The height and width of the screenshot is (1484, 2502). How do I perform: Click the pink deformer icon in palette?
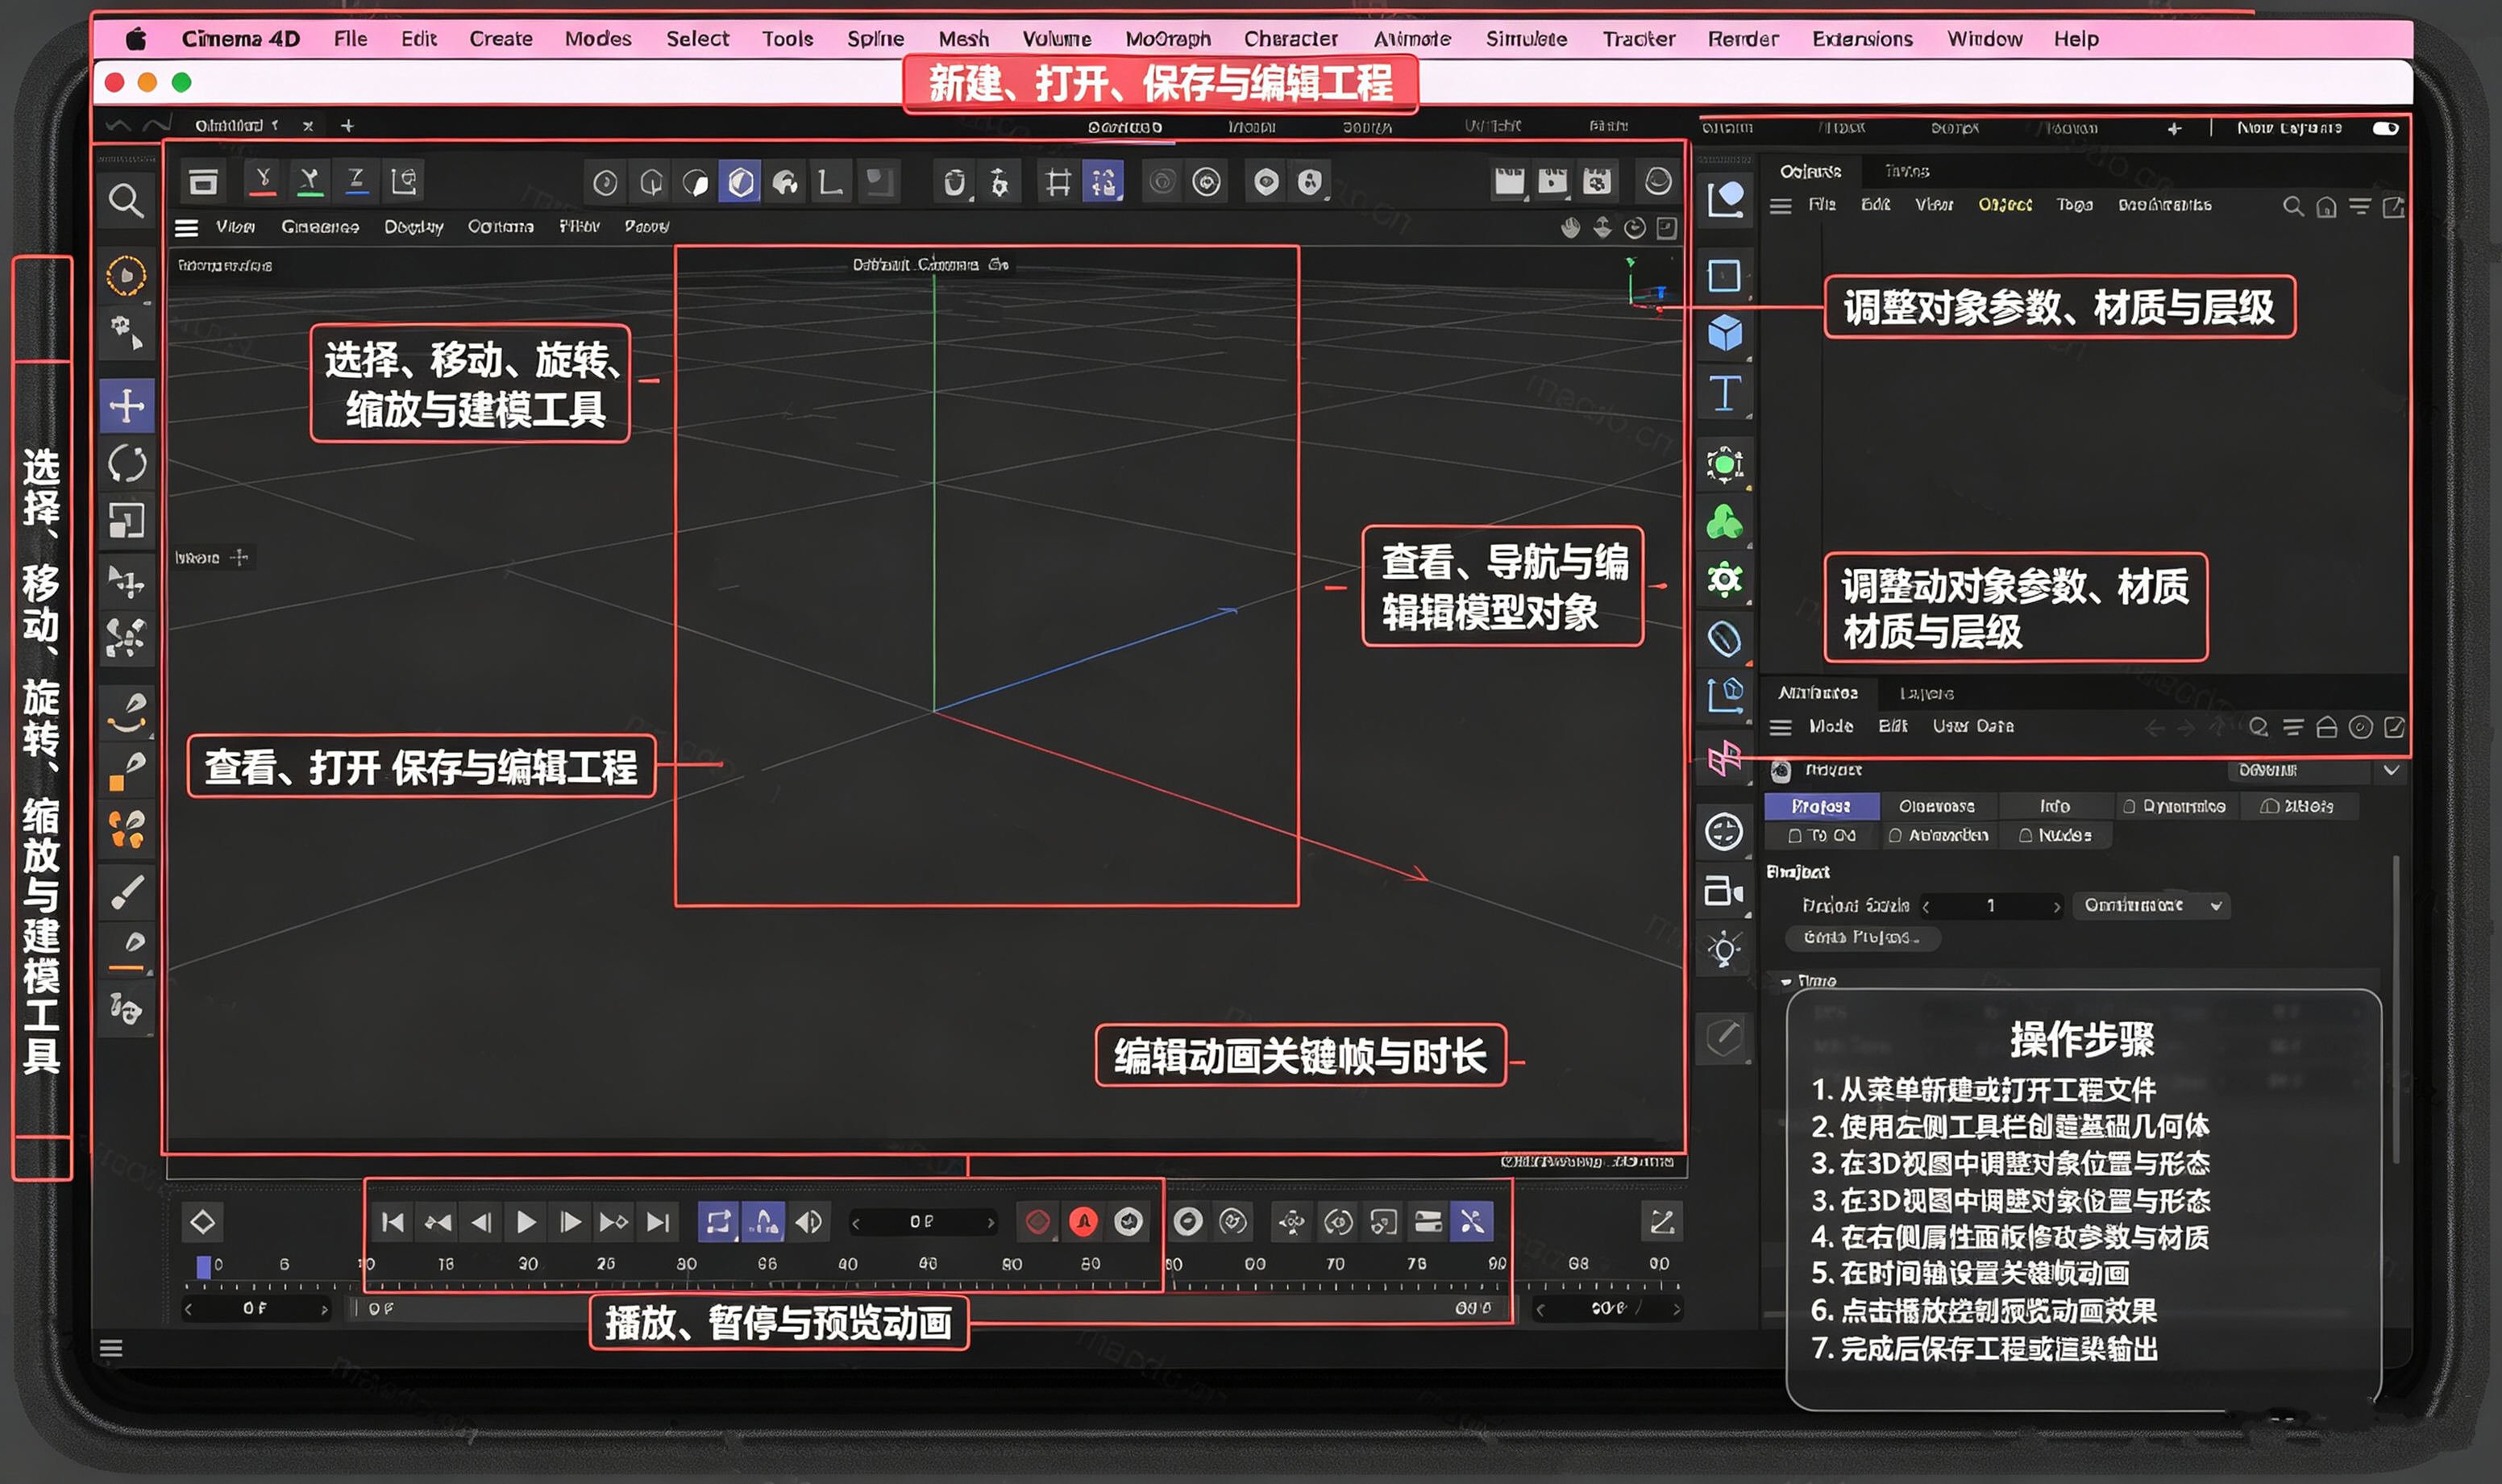pos(1724,759)
